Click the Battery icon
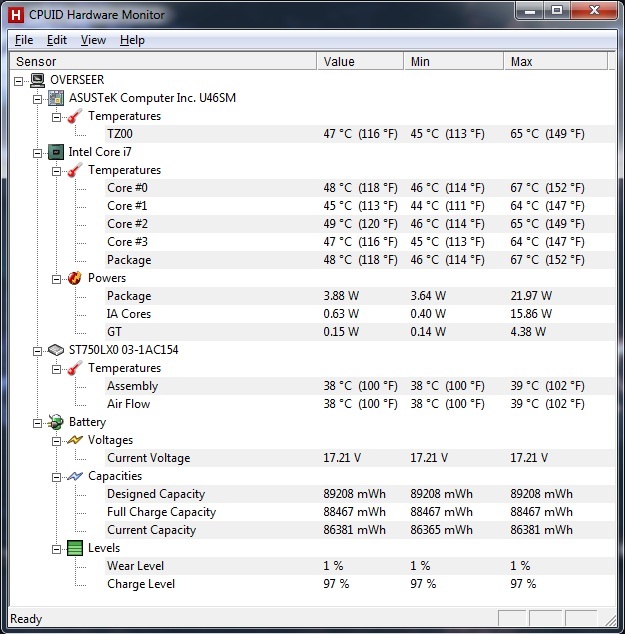 click(56, 422)
